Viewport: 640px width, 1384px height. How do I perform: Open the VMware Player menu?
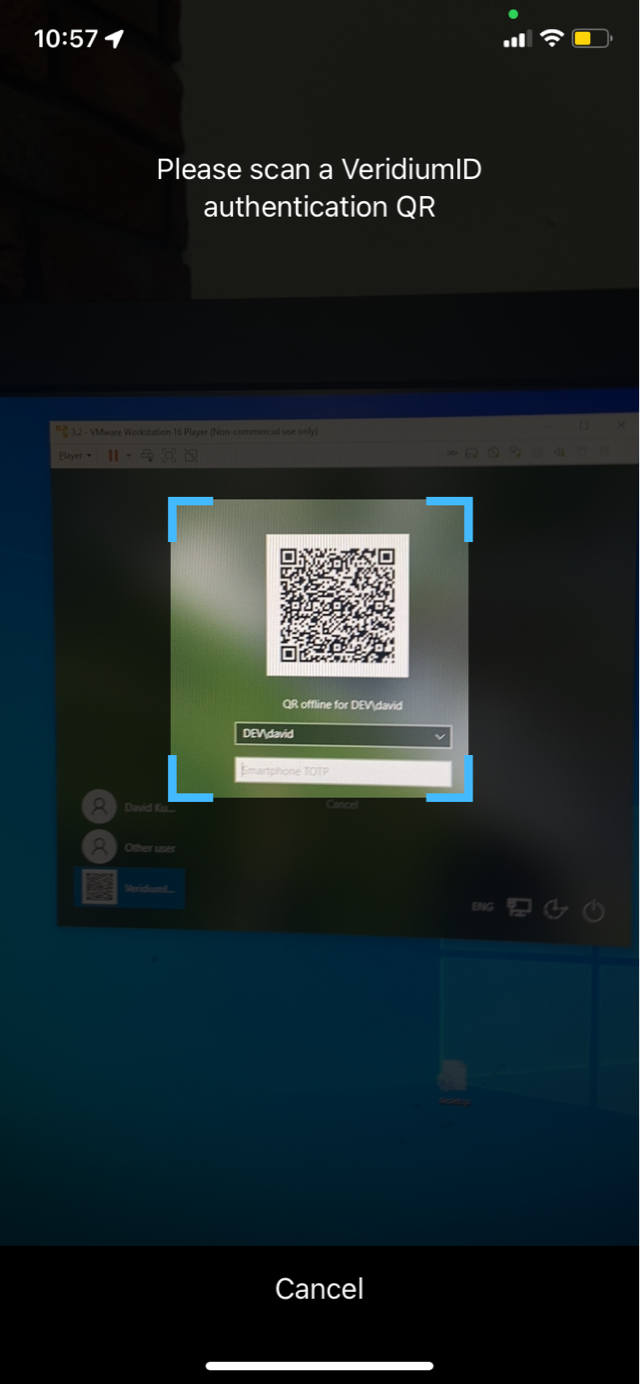click(75, 455)
